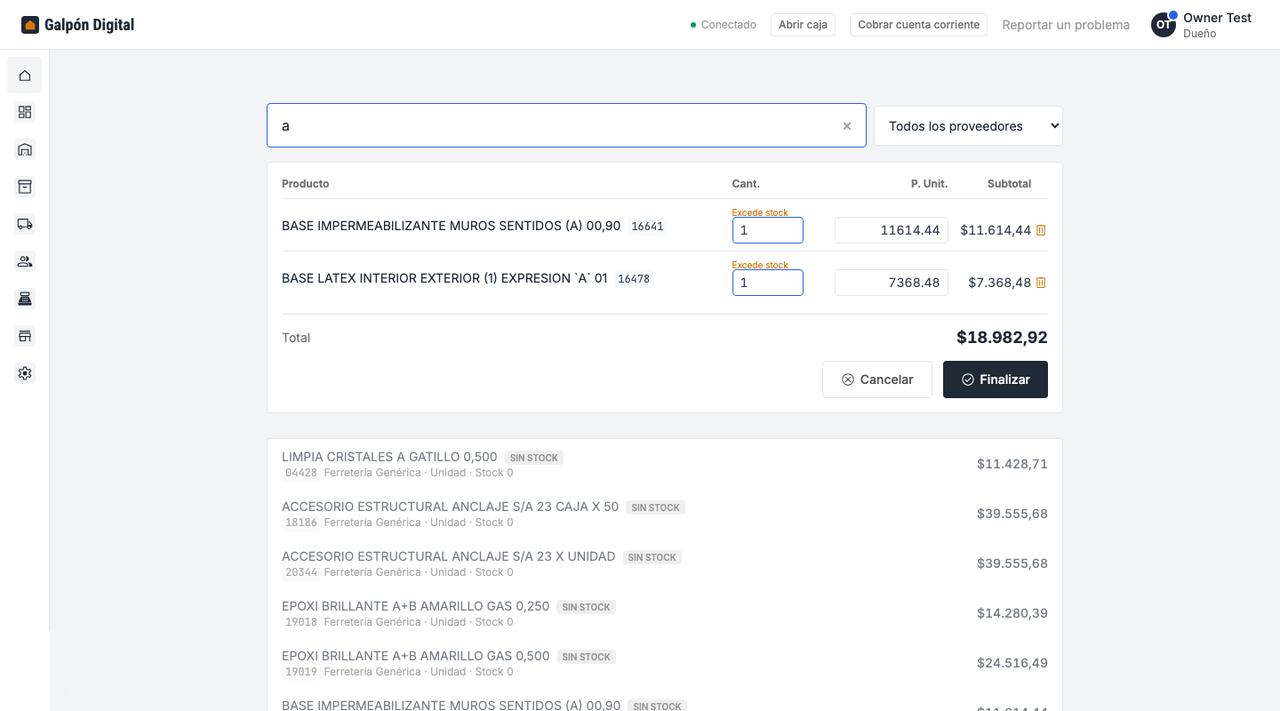The width and height of the screenshot is (1280, 711).
Task: Open the people icon in sidebar
Action: point(25,261)
